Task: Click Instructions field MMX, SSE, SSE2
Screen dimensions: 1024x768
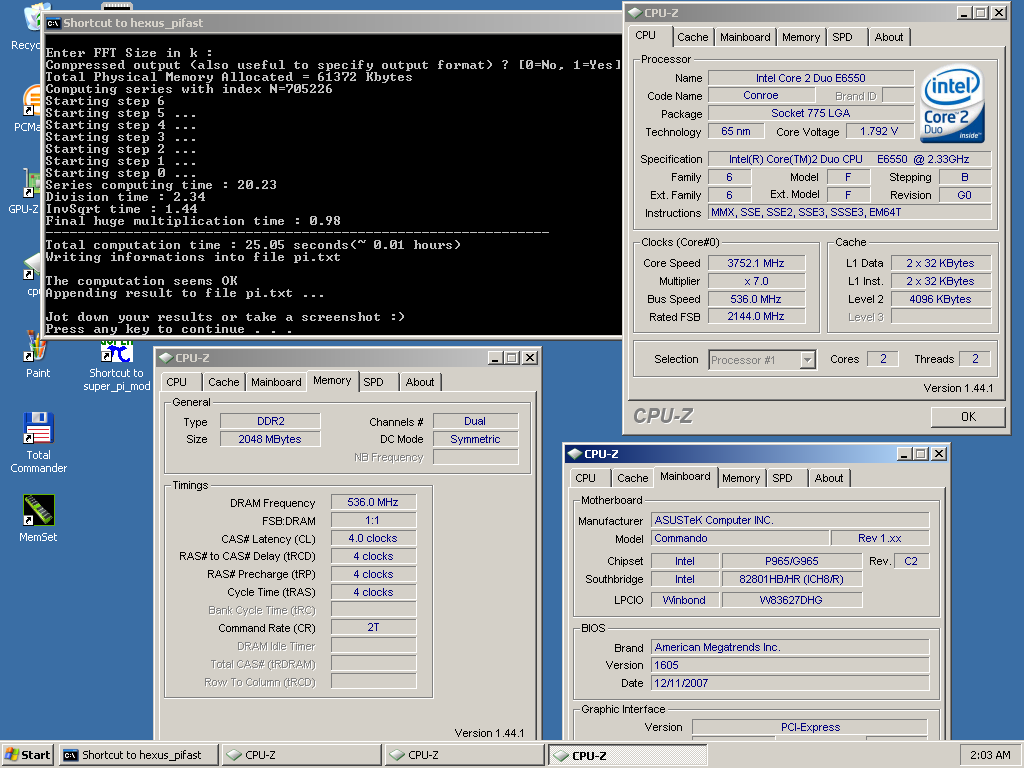Action: point(850,212)
